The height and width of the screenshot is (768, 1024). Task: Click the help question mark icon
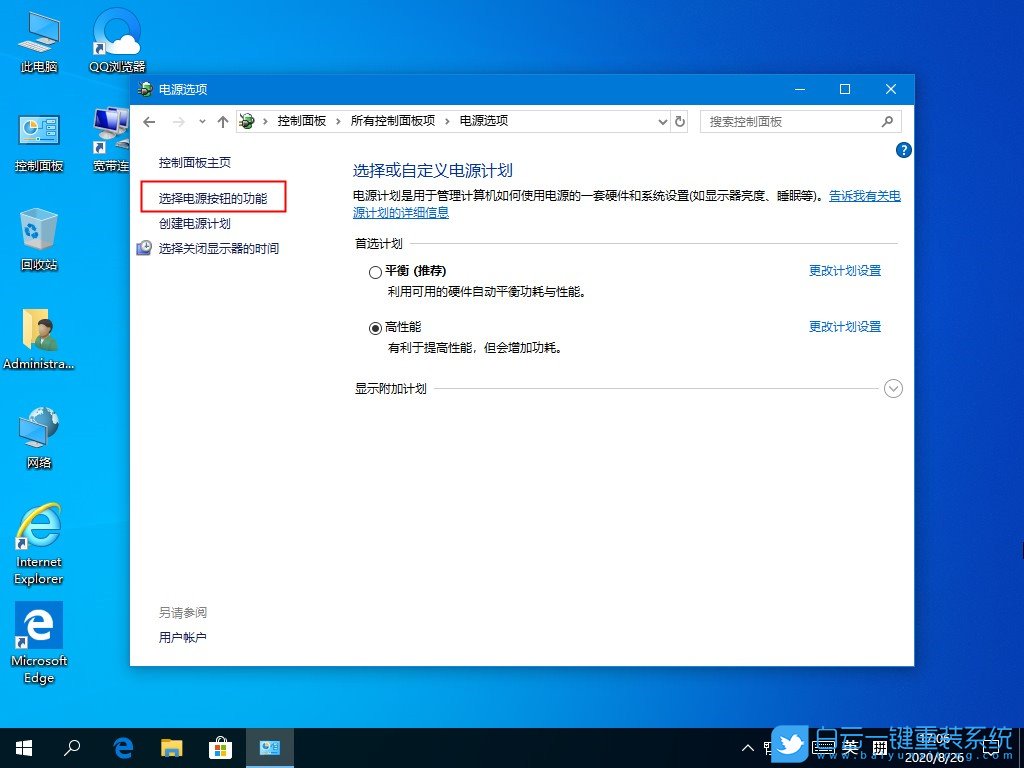point(903,150)
